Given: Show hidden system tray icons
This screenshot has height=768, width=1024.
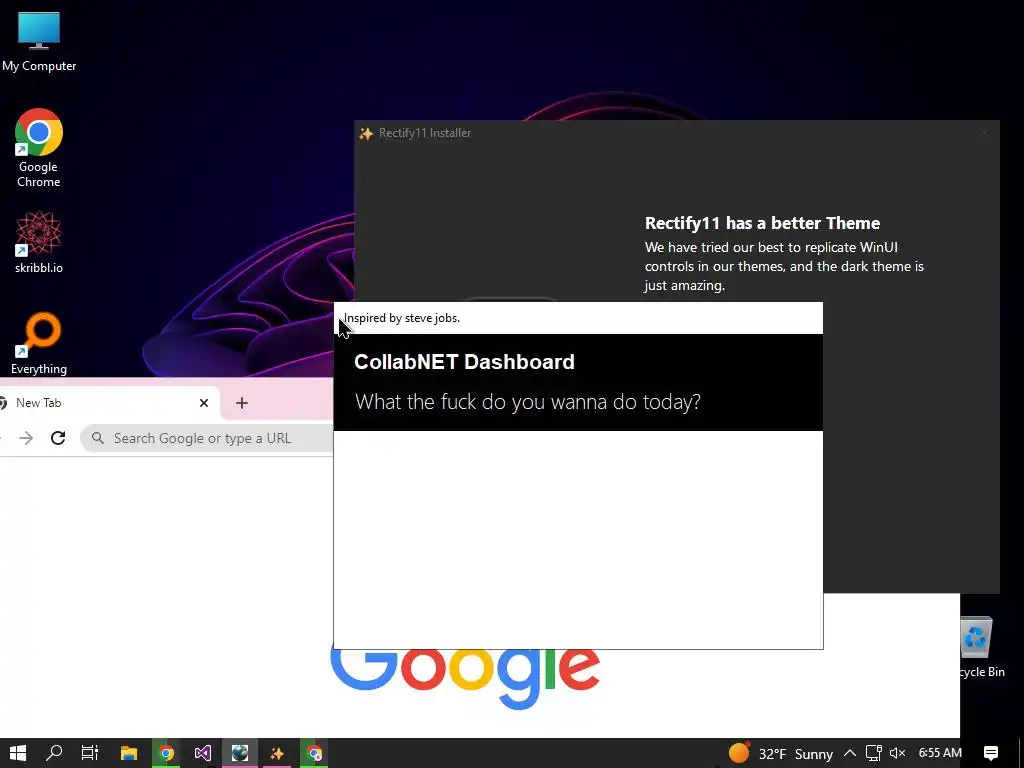Looking at the screenshot, I should click(850, 754).
